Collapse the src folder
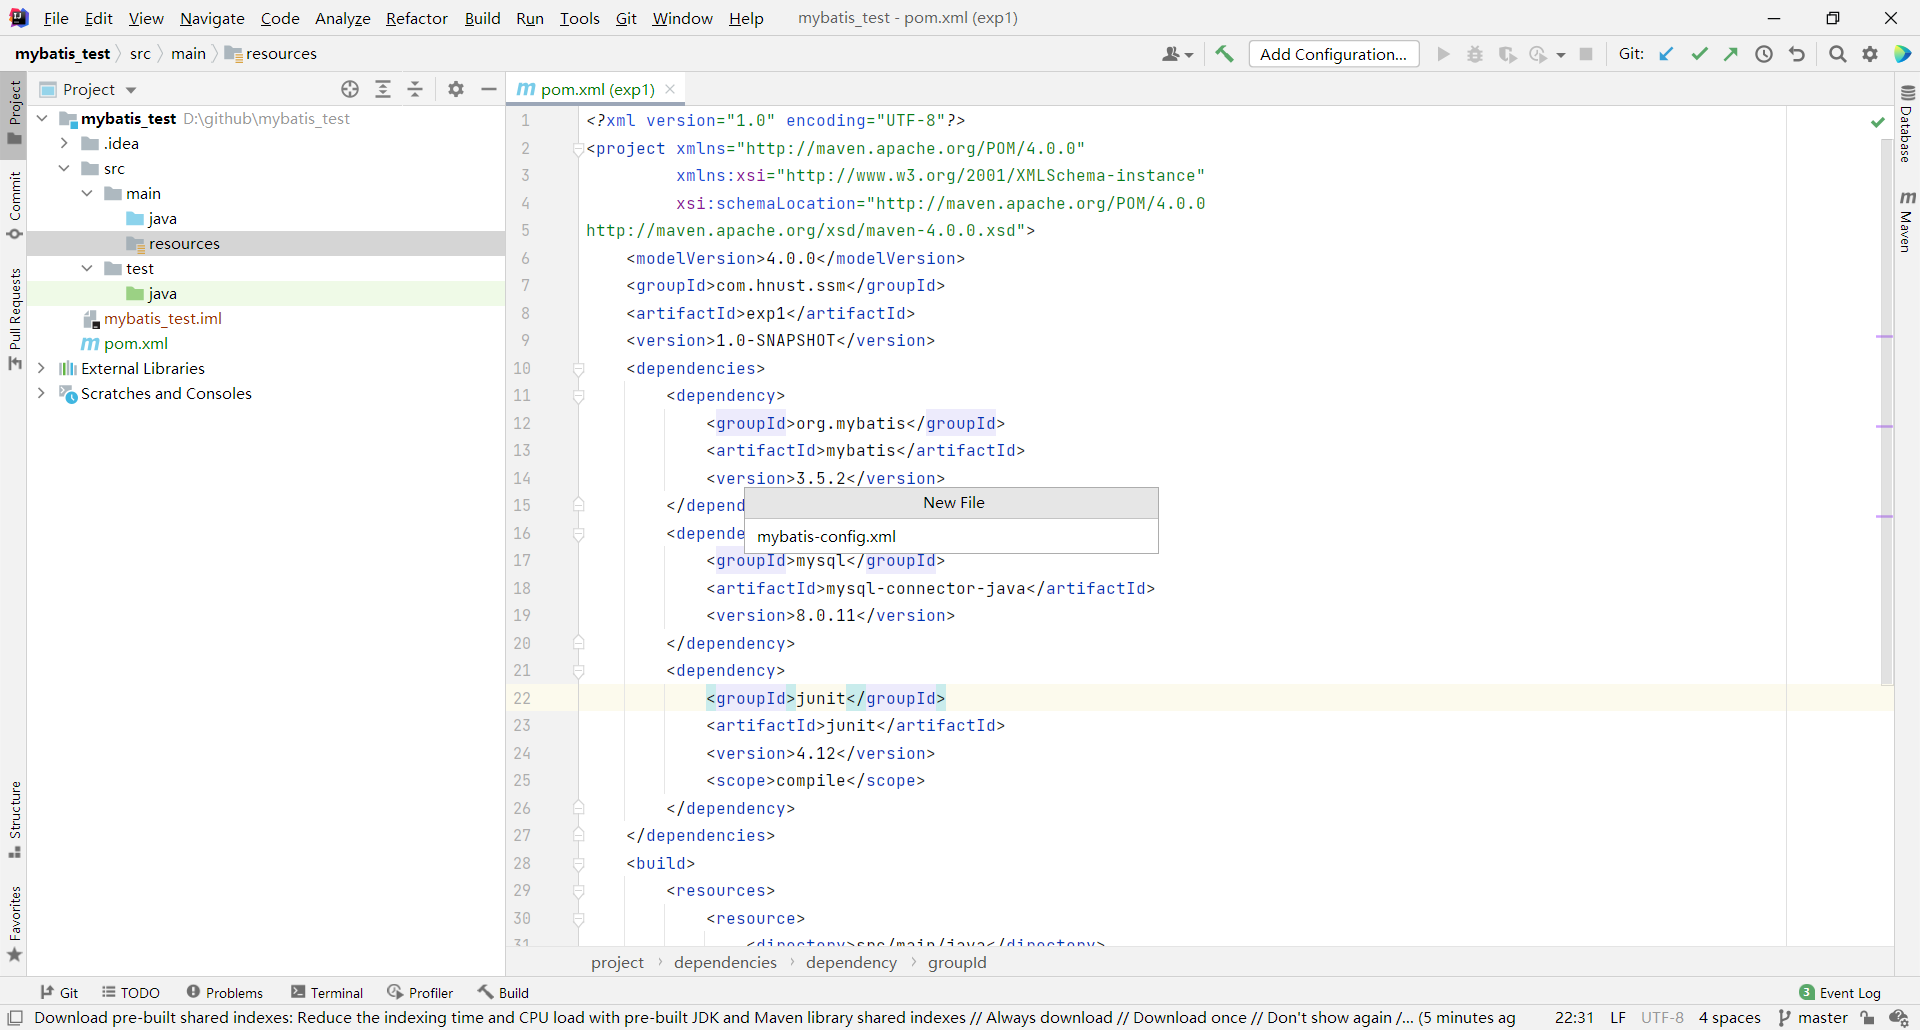 point(64,168)
